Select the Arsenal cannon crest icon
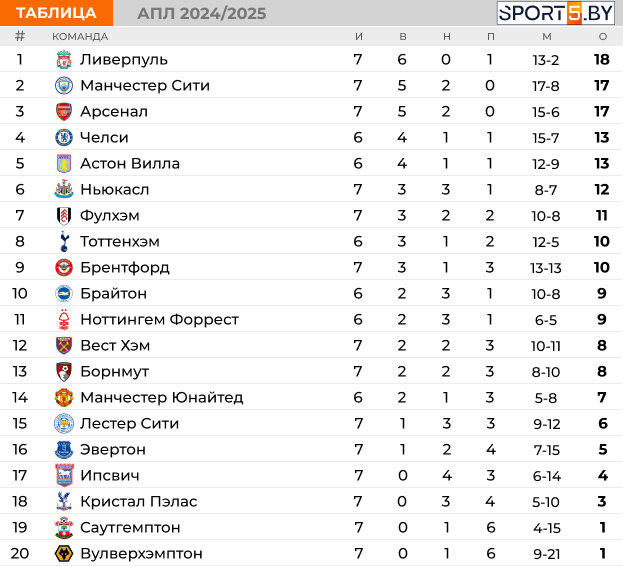Image resolution: width=623 pixels, height=566 pixels. (64, 111)
